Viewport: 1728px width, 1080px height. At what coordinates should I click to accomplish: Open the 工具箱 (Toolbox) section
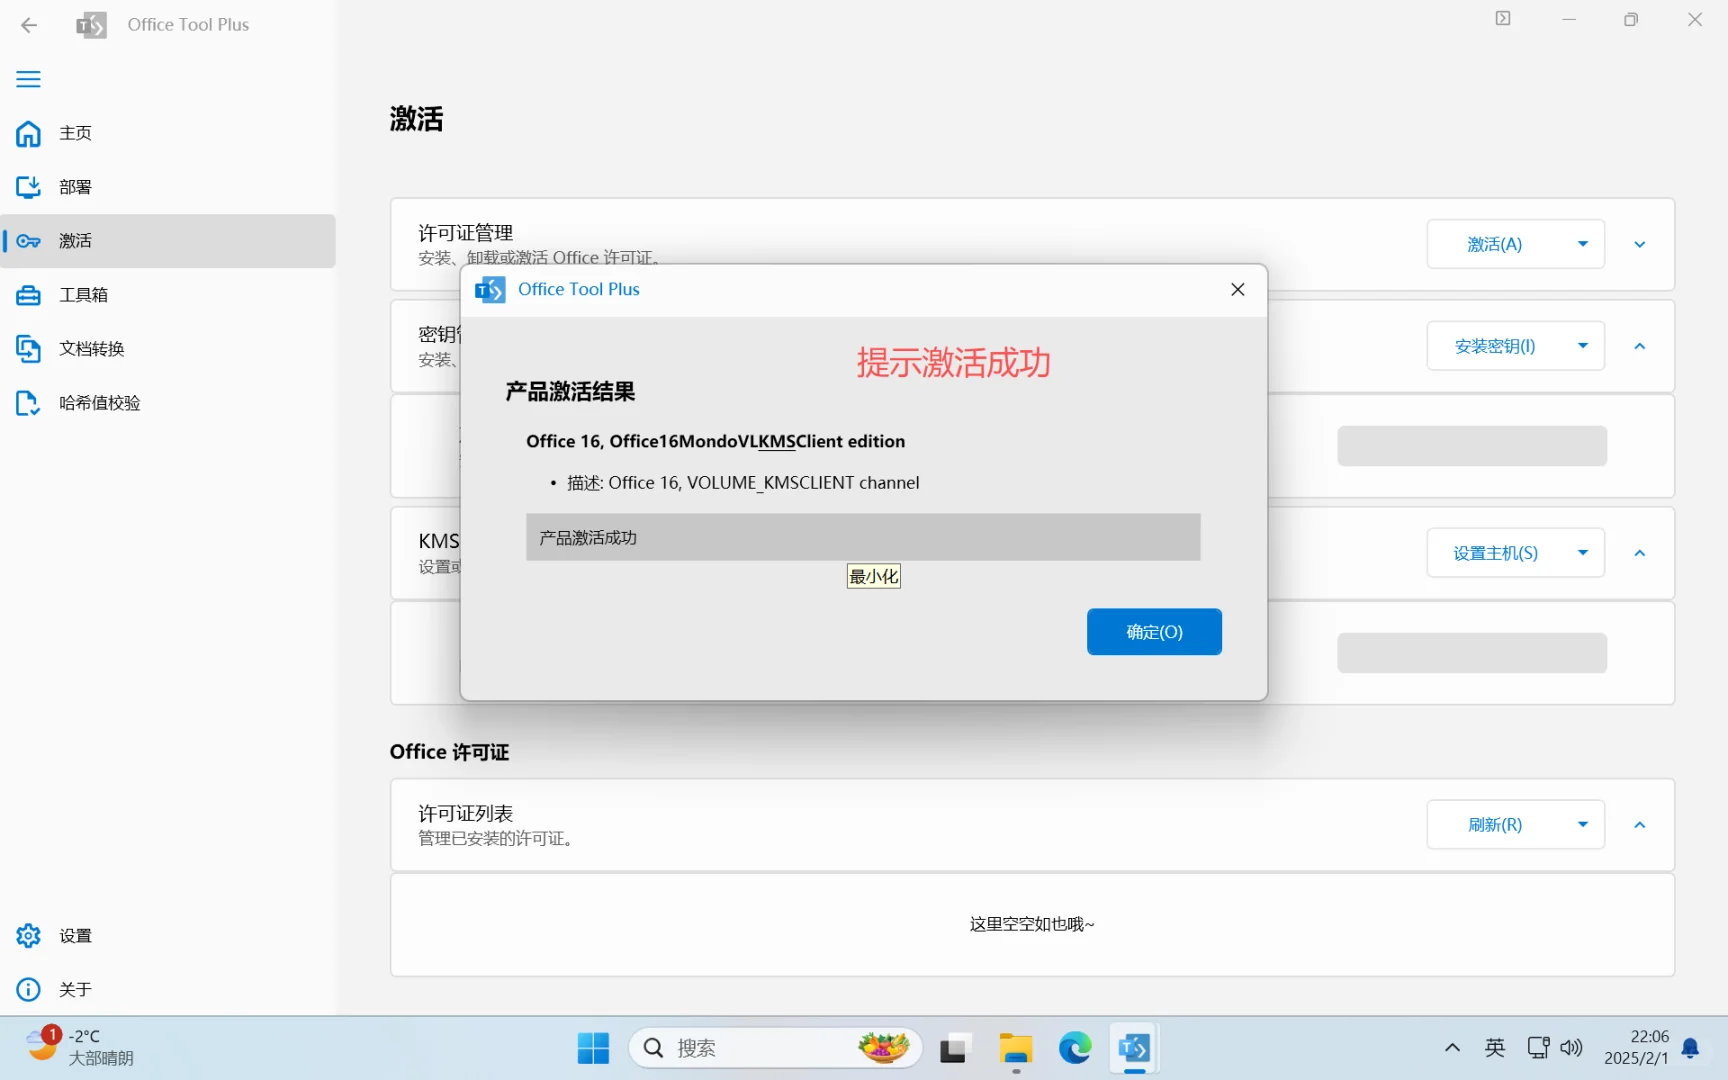coord(80,294)
